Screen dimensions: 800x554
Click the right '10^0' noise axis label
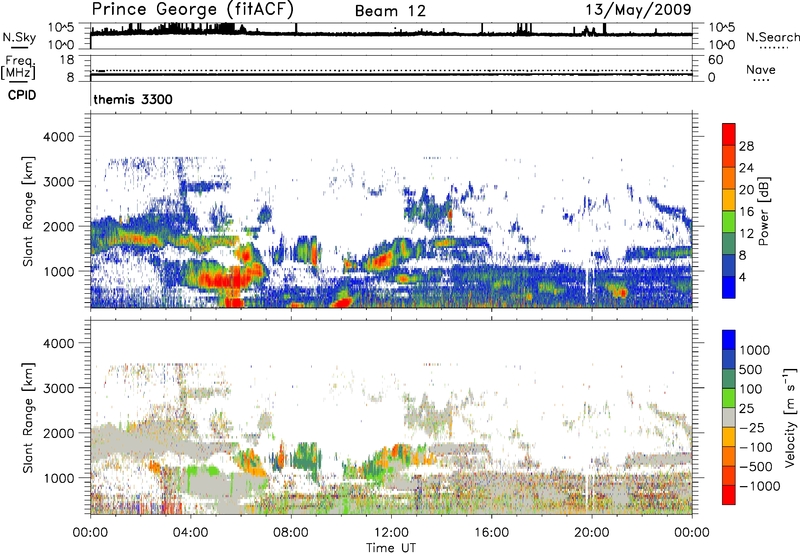[x=722, y=45]
